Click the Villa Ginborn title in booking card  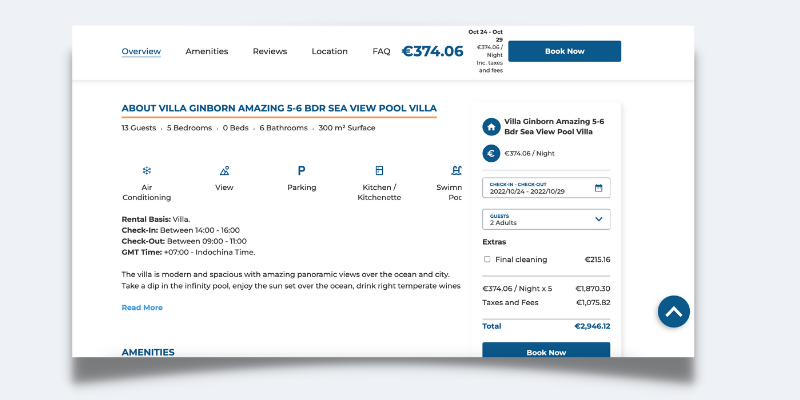pyautogui.click(x=554, y=127)
